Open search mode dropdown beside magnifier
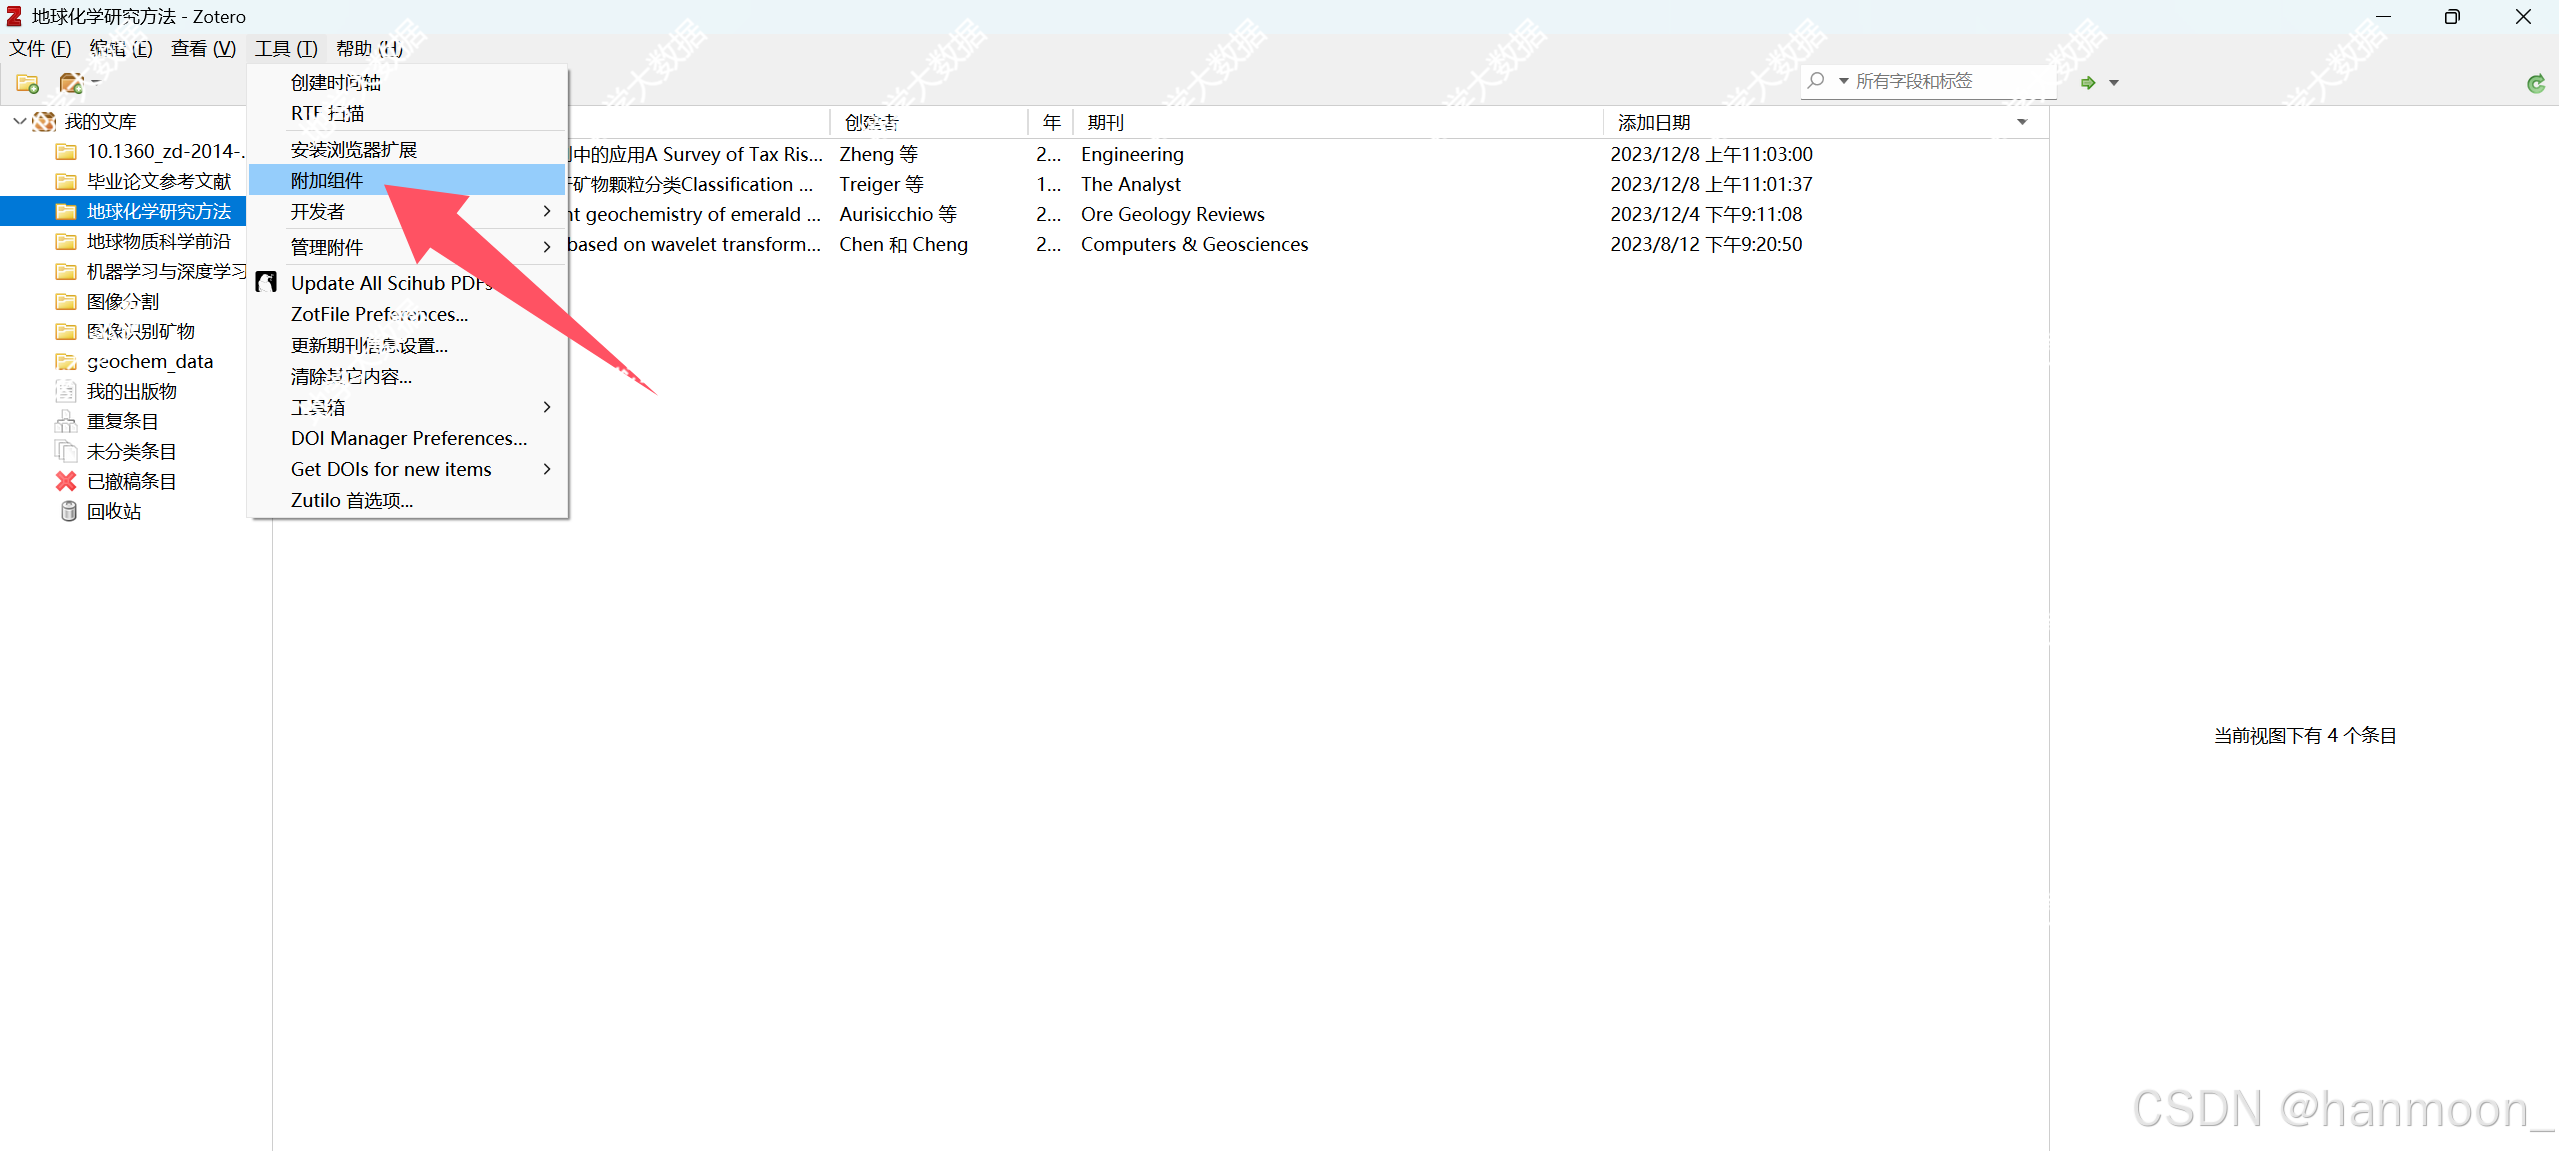2559x1151 pixels. coord(1843,81)
